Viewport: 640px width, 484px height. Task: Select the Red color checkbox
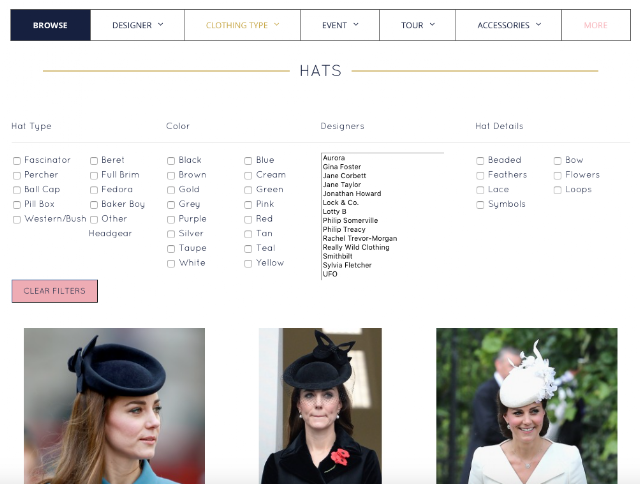pos(248,220)
